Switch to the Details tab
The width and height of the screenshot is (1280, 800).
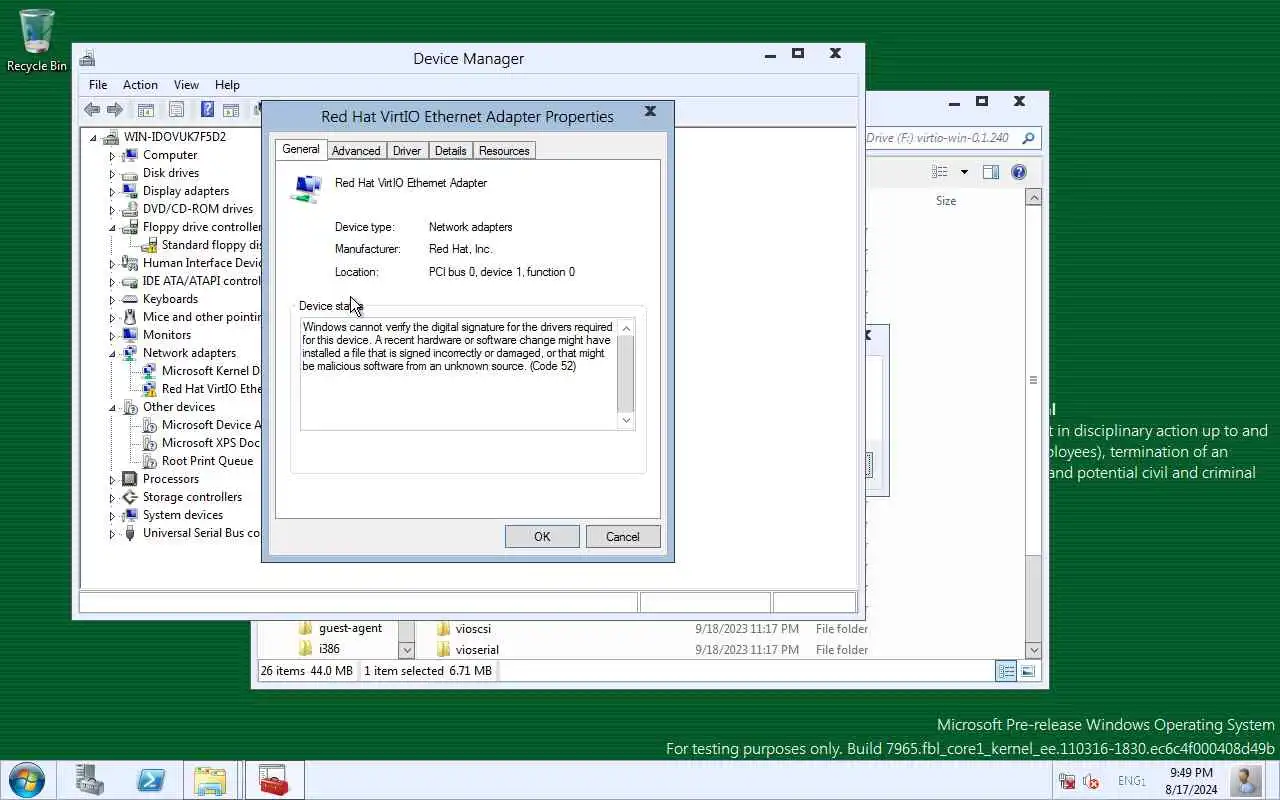tap(450, 151)
